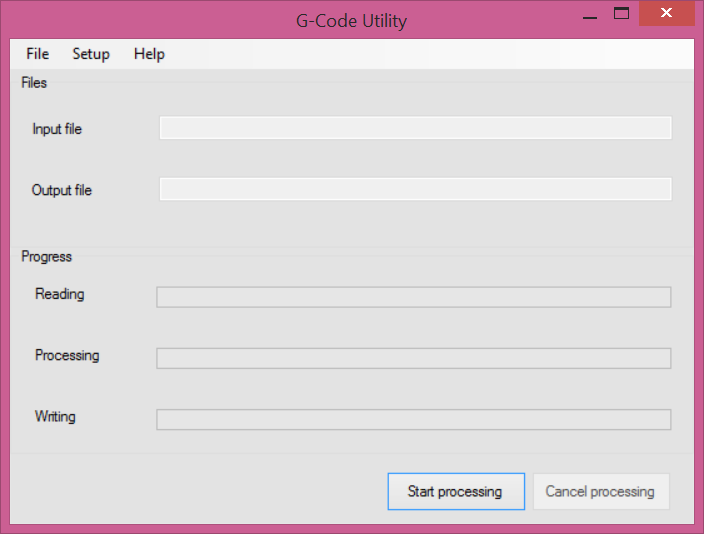Click the Reading label text
The height and width of the screenshot is (534, 704).
(60, 295)
